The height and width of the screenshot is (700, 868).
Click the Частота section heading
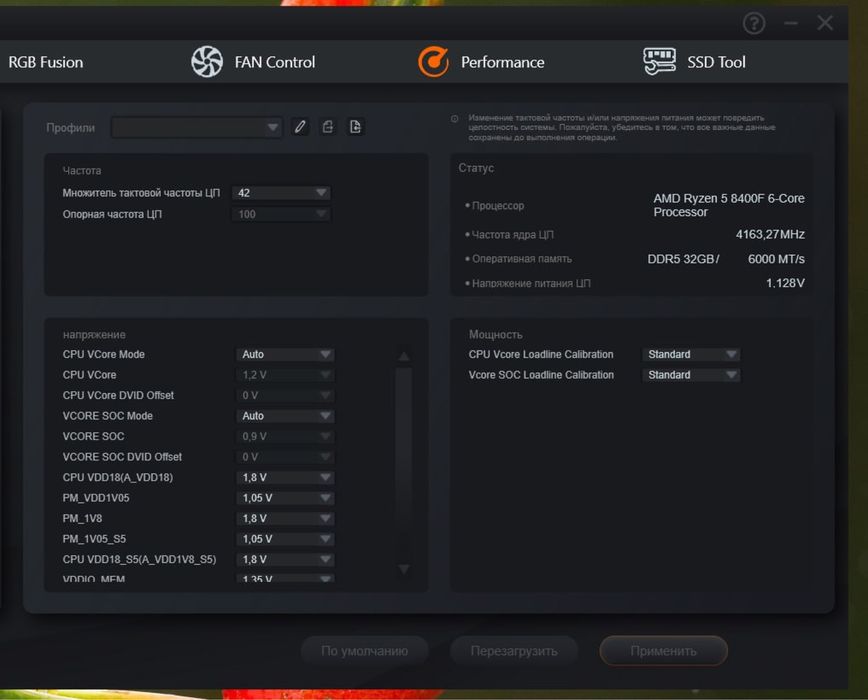(82, 170)
